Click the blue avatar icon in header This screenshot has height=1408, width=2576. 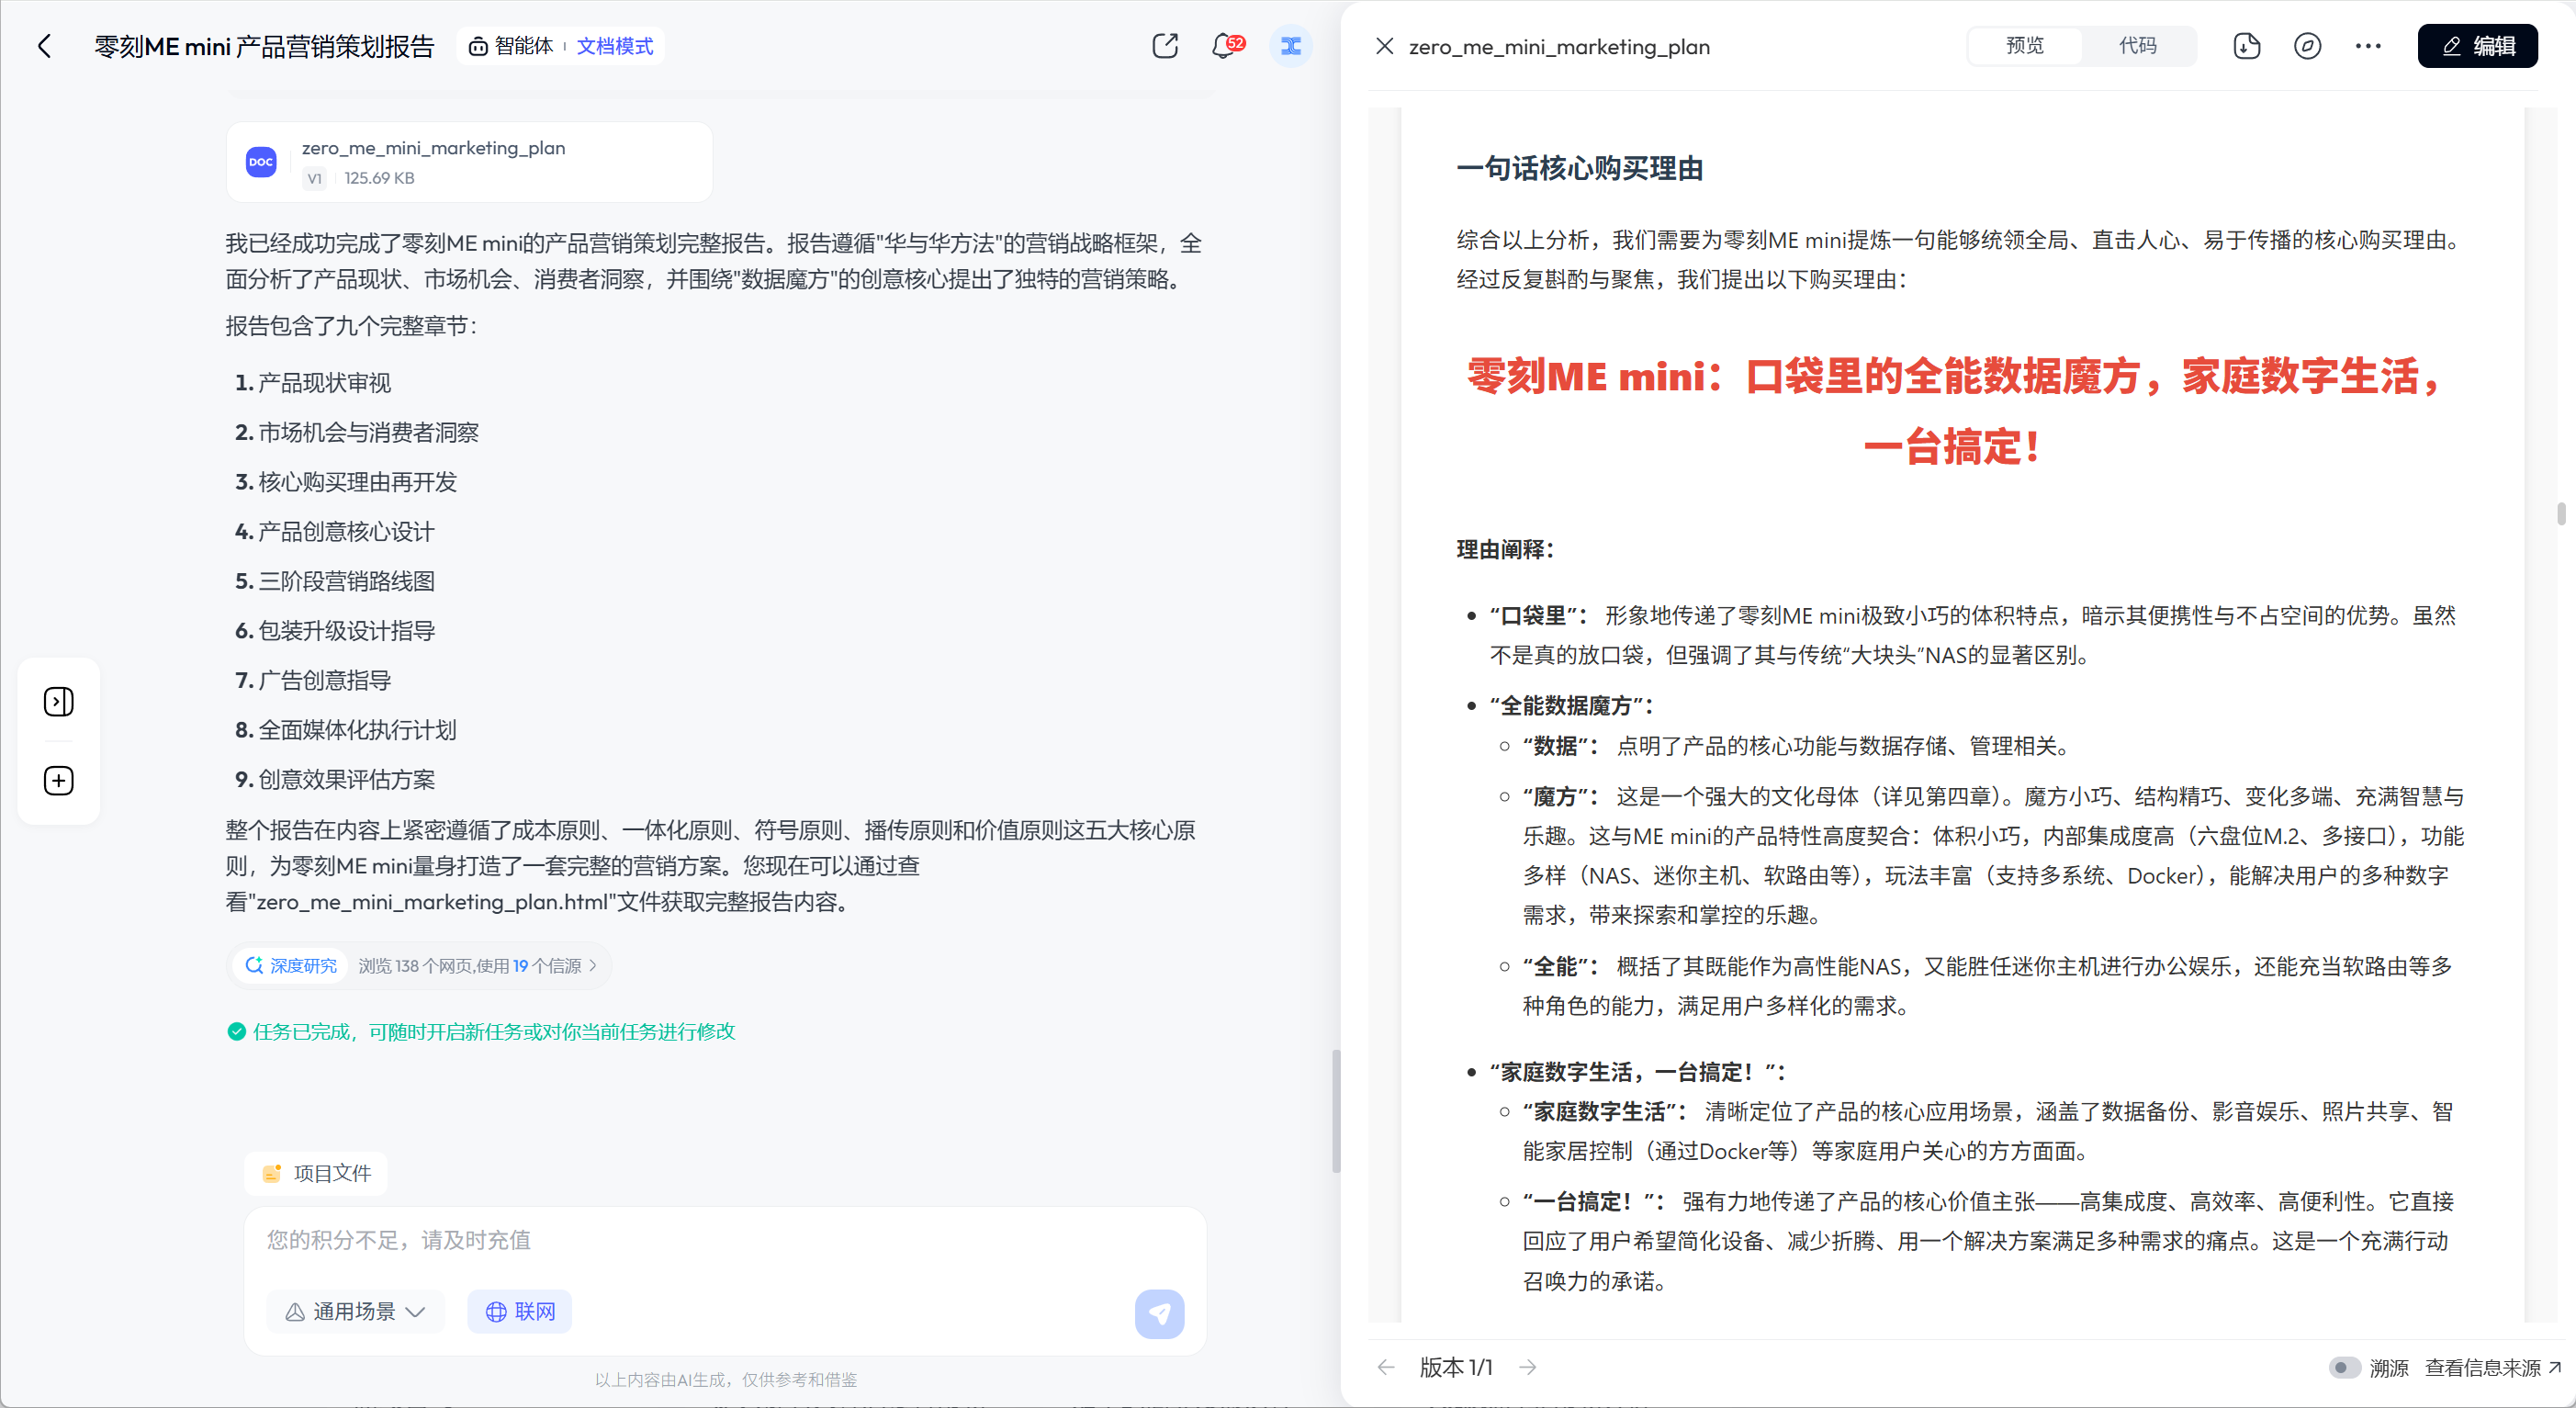1290,46
